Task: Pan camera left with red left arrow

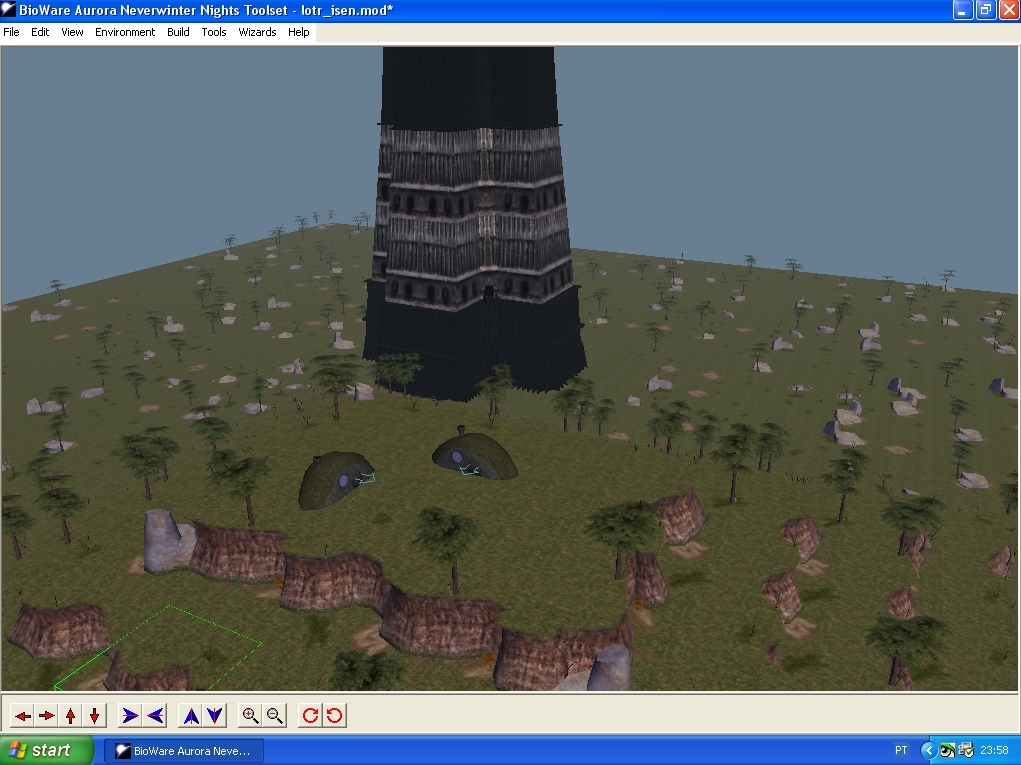Action: (x=22, y=715)
